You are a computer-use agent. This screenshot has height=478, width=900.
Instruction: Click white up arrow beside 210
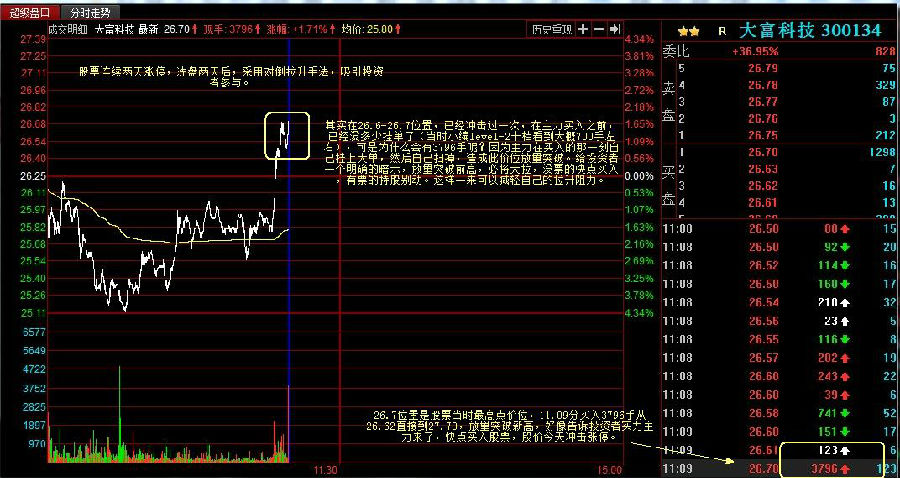[844, 302]
